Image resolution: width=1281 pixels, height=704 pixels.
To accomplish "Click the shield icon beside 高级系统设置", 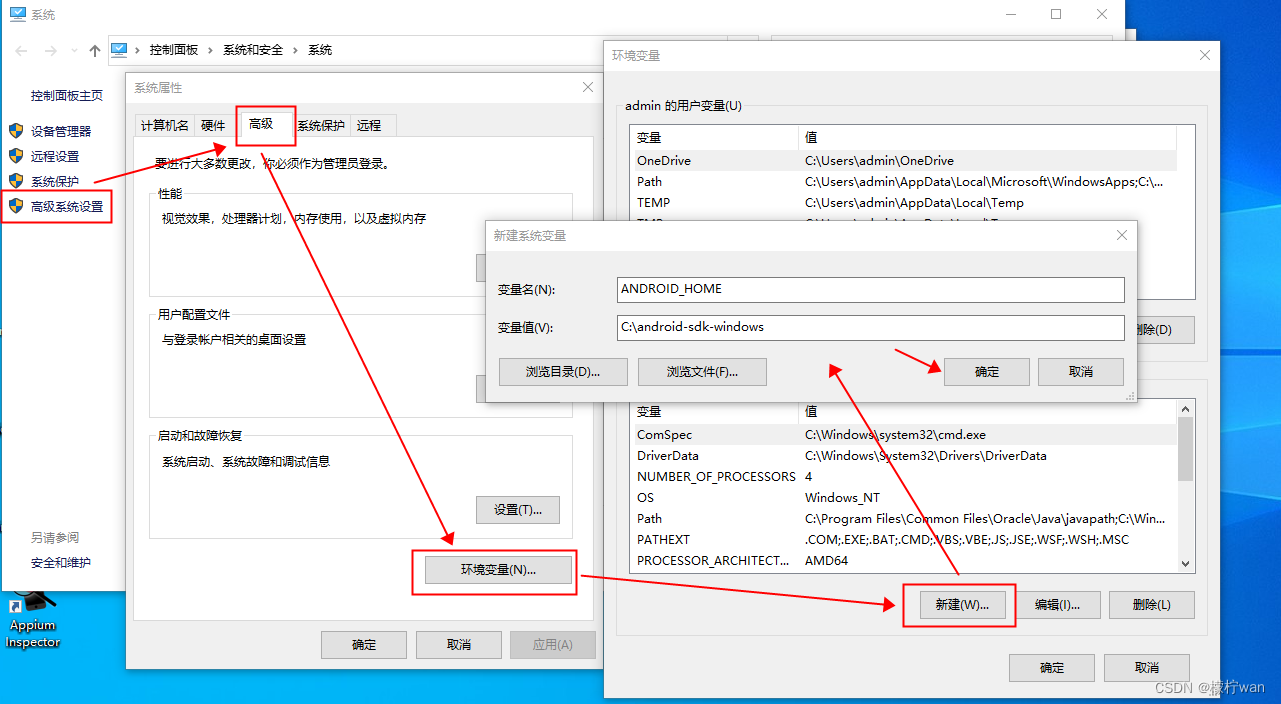I will coord(16,206).
